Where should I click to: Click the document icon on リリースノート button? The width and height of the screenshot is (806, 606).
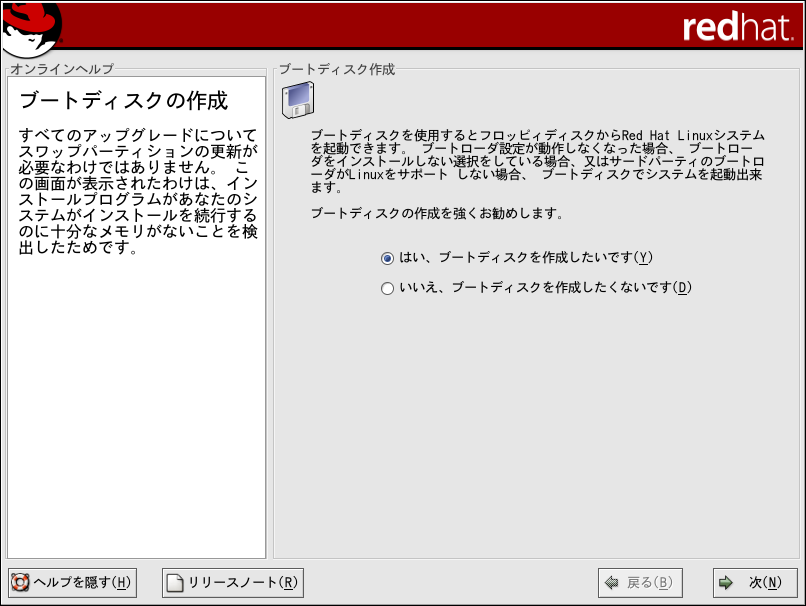click(x=176, y=583)
